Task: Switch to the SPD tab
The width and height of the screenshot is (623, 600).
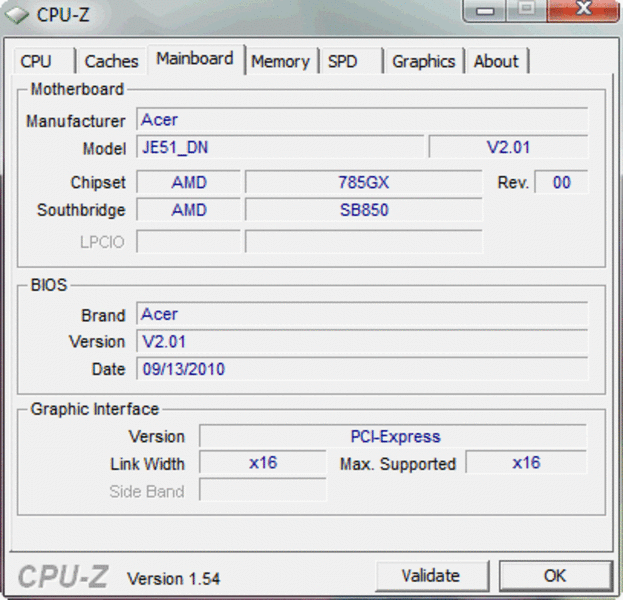Action: tap(352, 62)
